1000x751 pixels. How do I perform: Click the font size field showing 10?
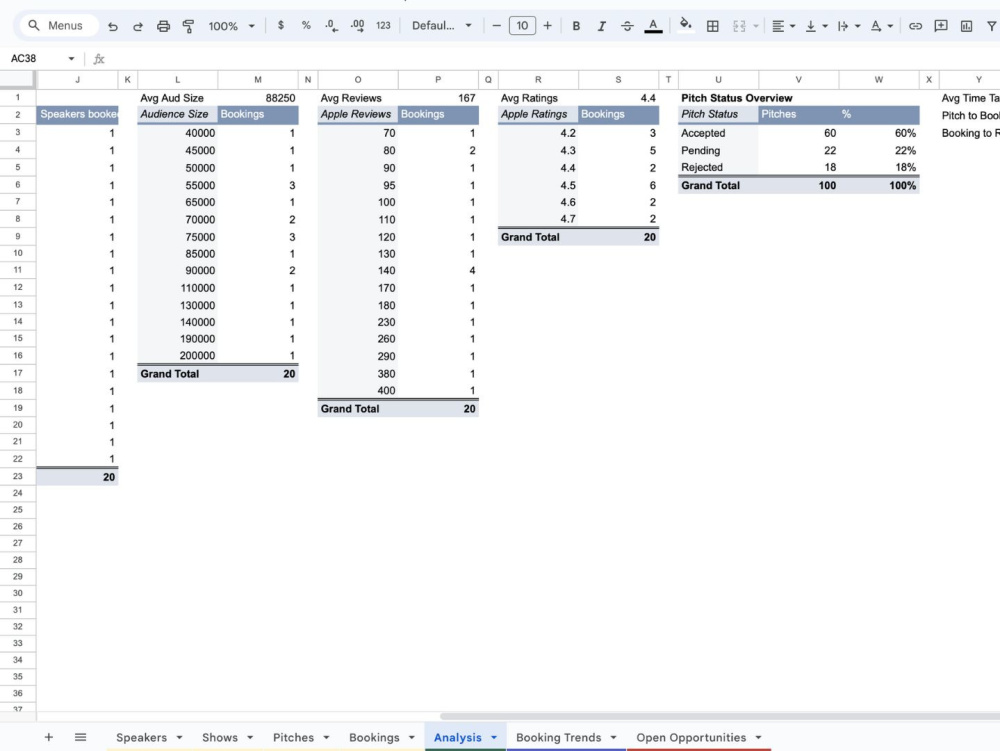tap(522, 26)
